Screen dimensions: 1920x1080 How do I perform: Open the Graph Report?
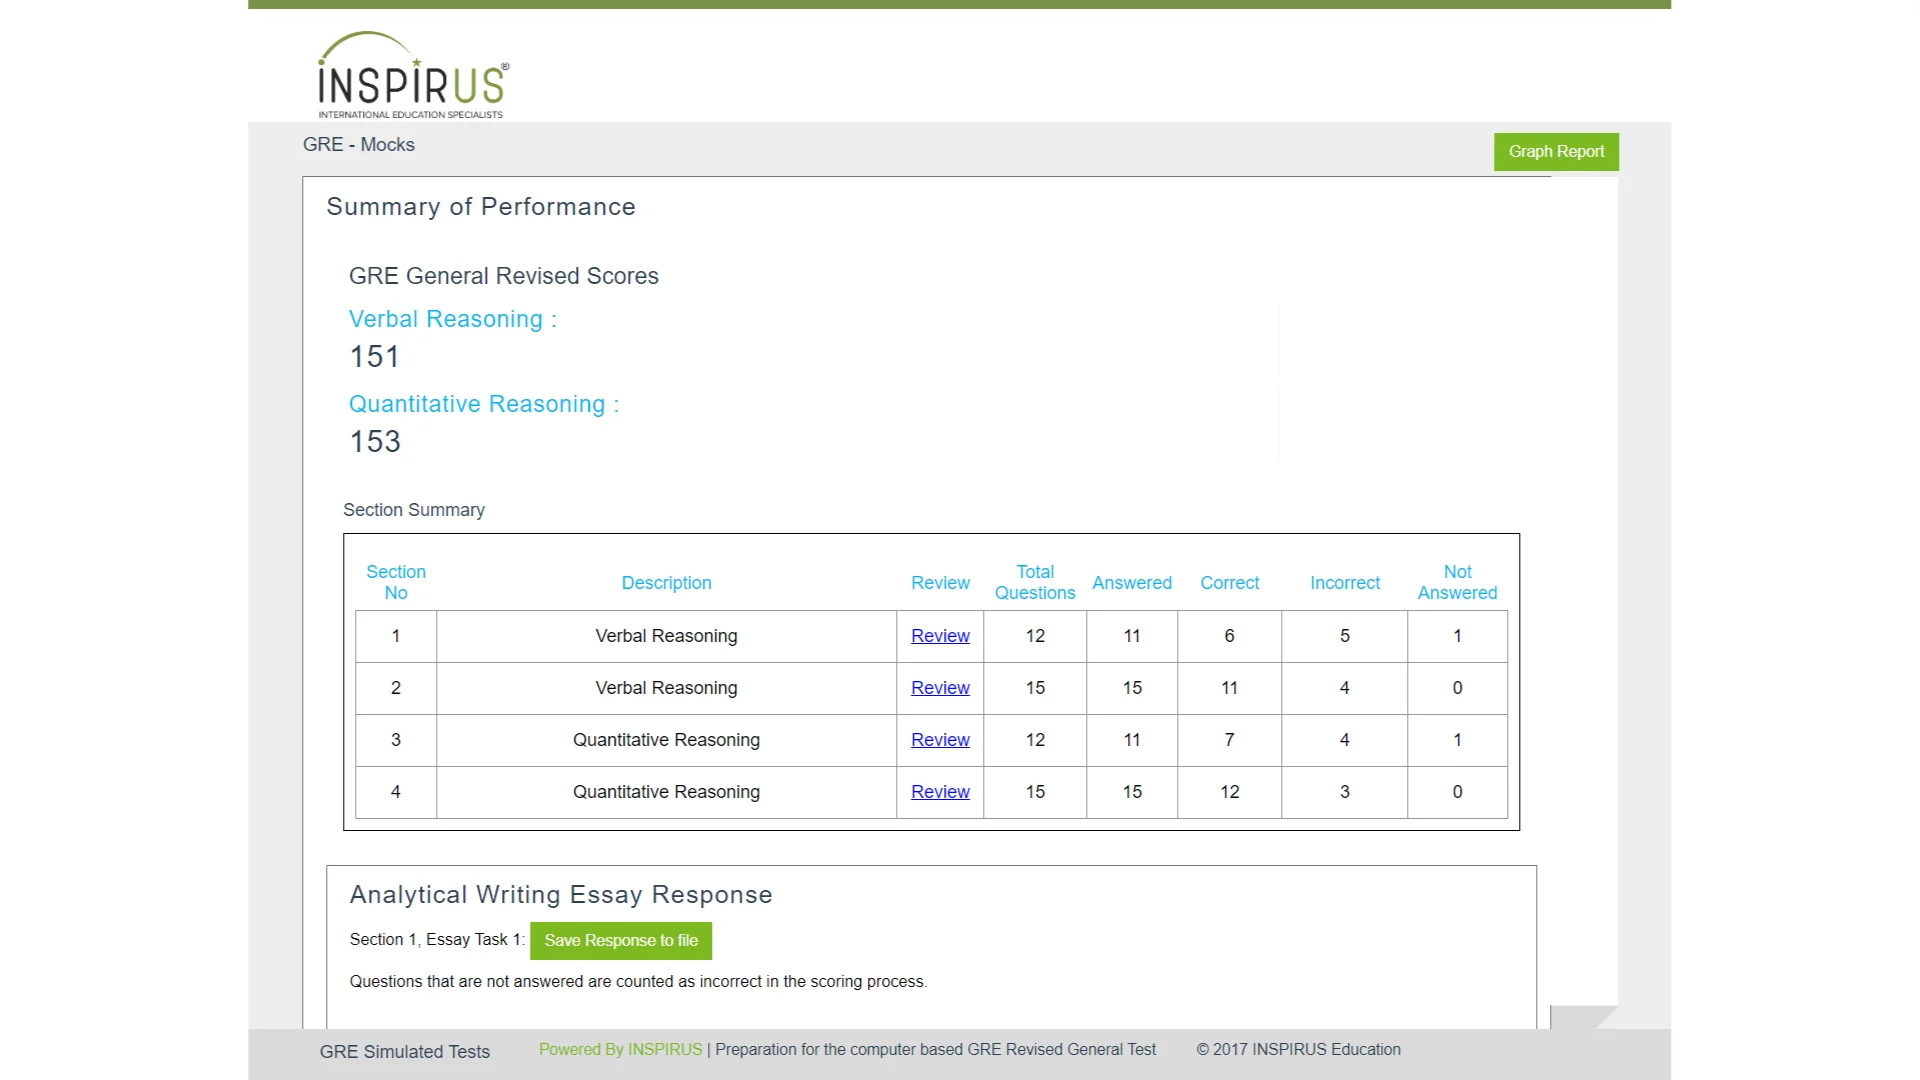(1556, 152)
